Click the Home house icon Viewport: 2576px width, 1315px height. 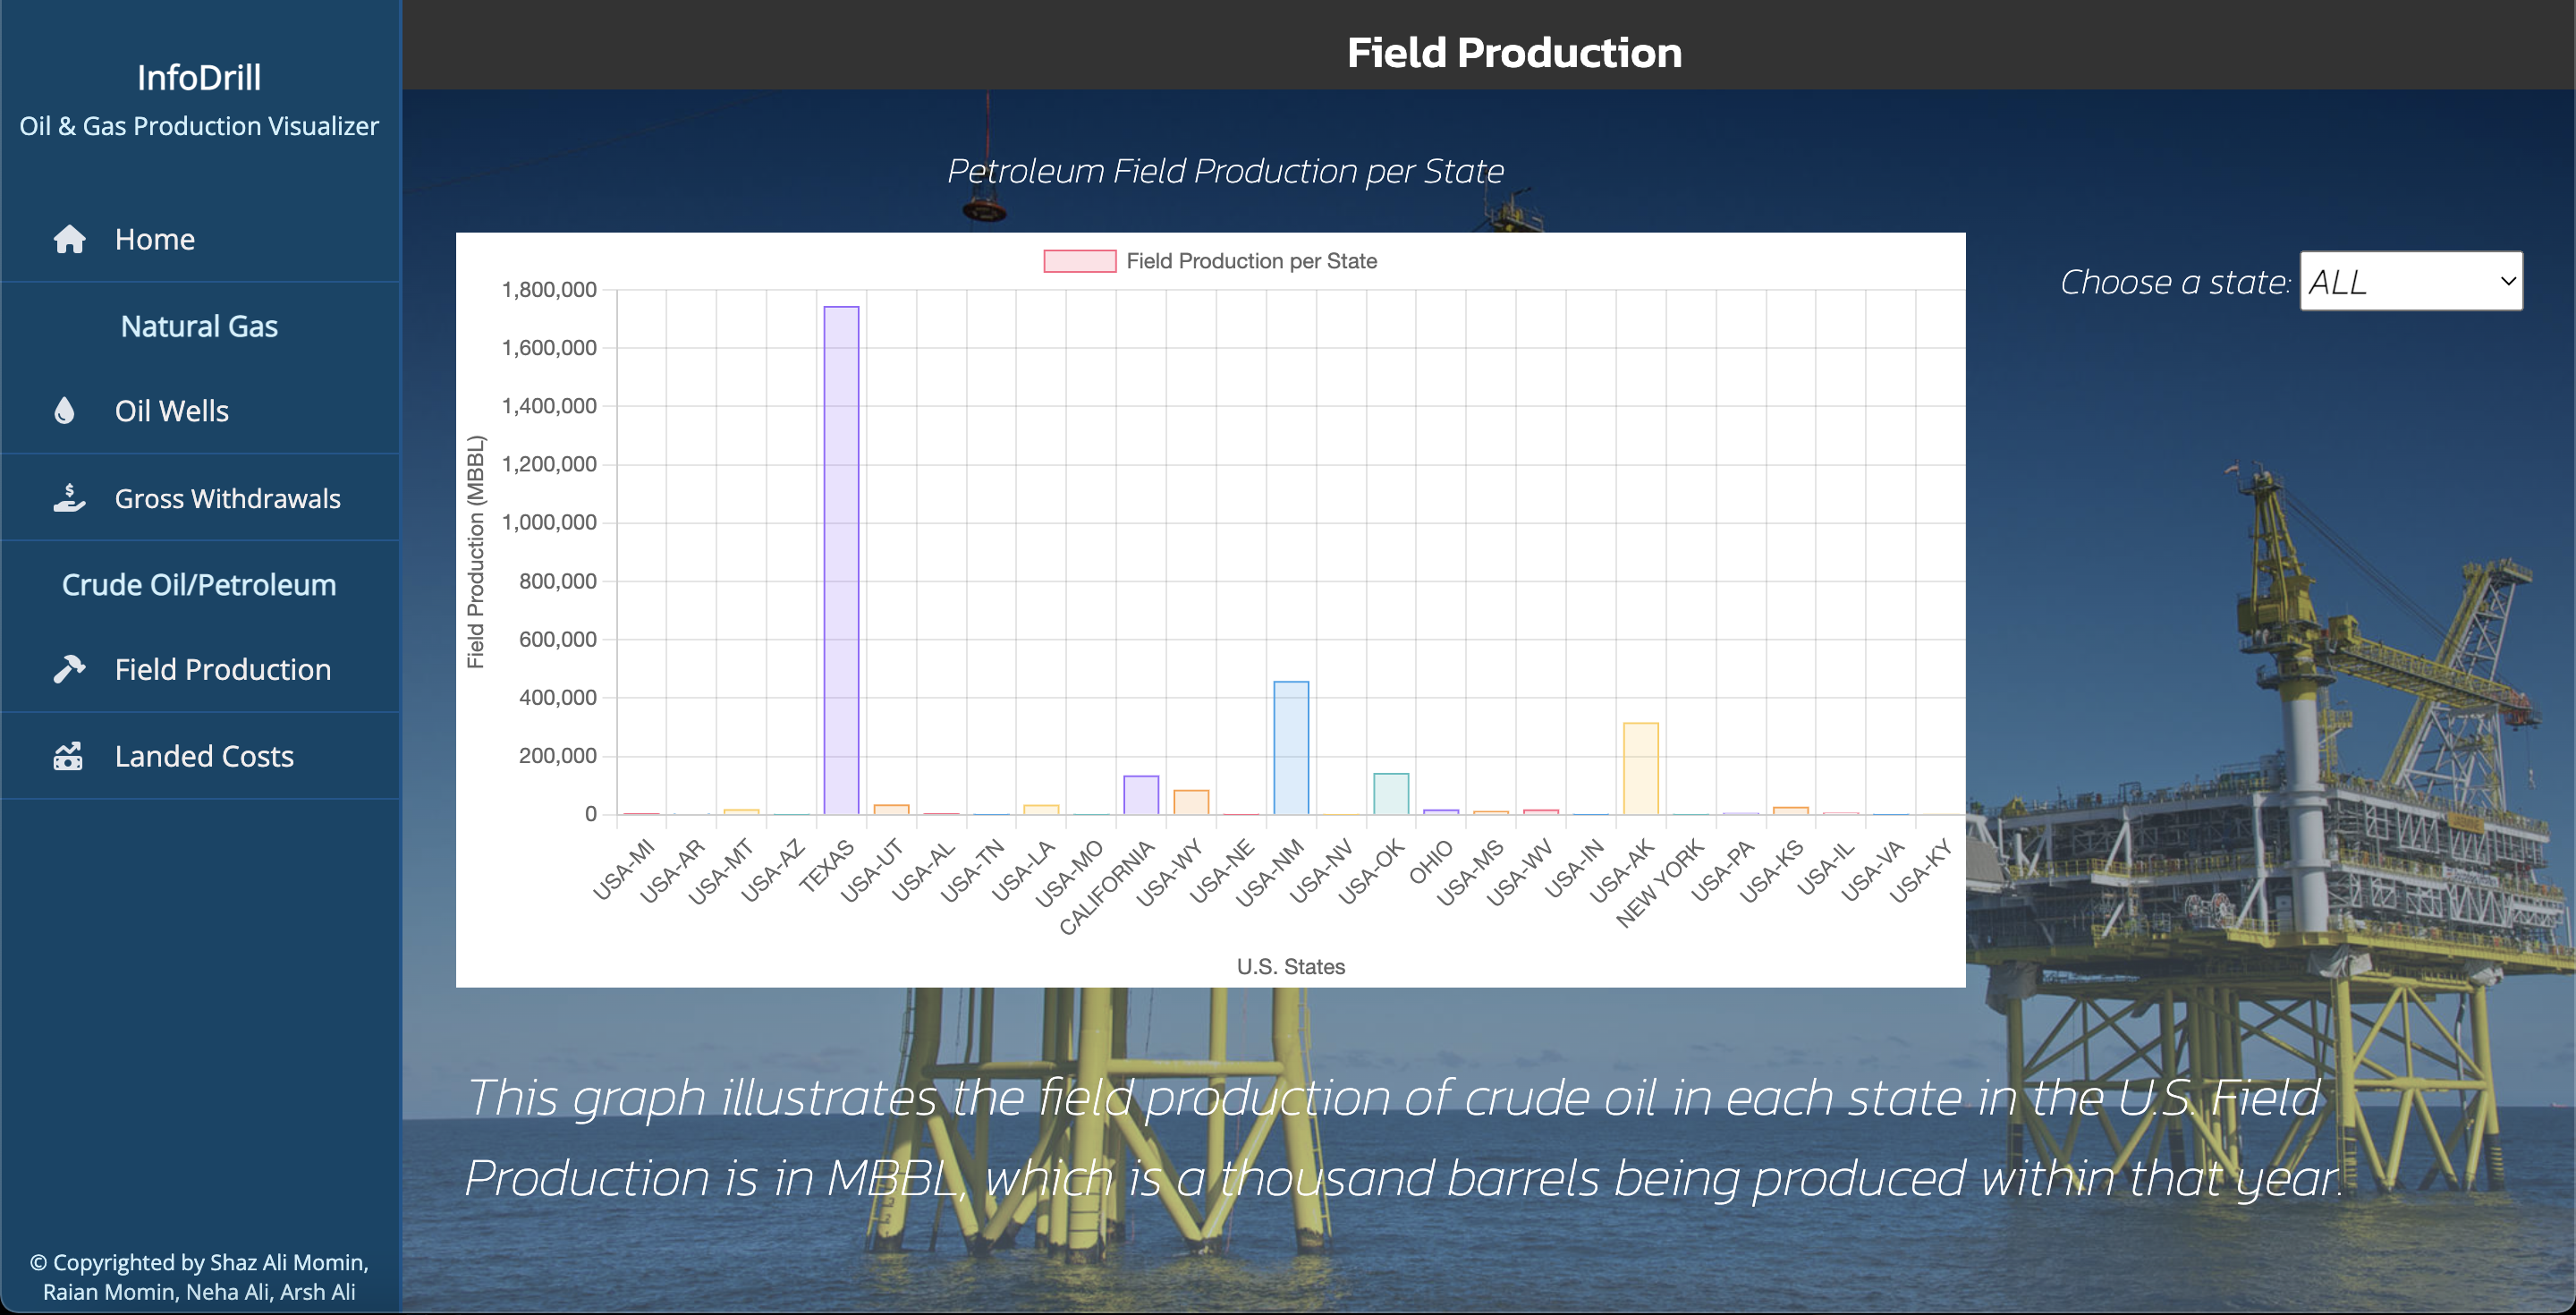coord(69,239)
